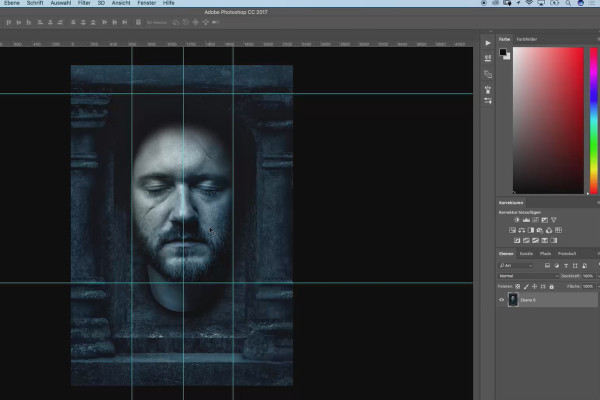Open the Fenster menu
Screen dimensions: 600x400
(x=147, y=3)
